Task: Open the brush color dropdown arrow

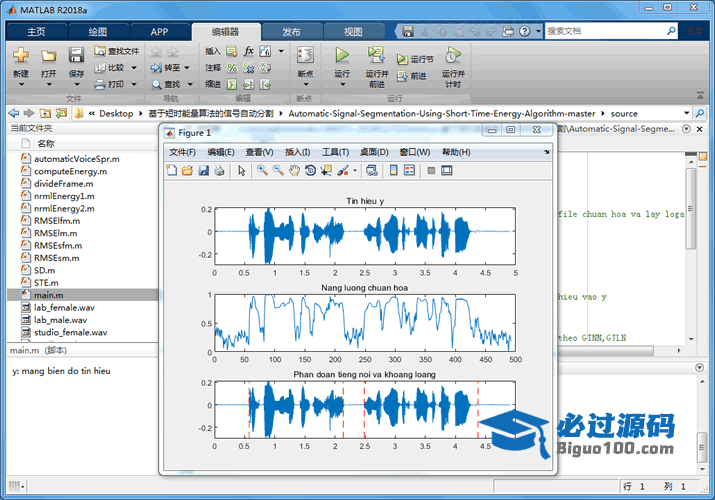Action: click(x=355, y=171)
